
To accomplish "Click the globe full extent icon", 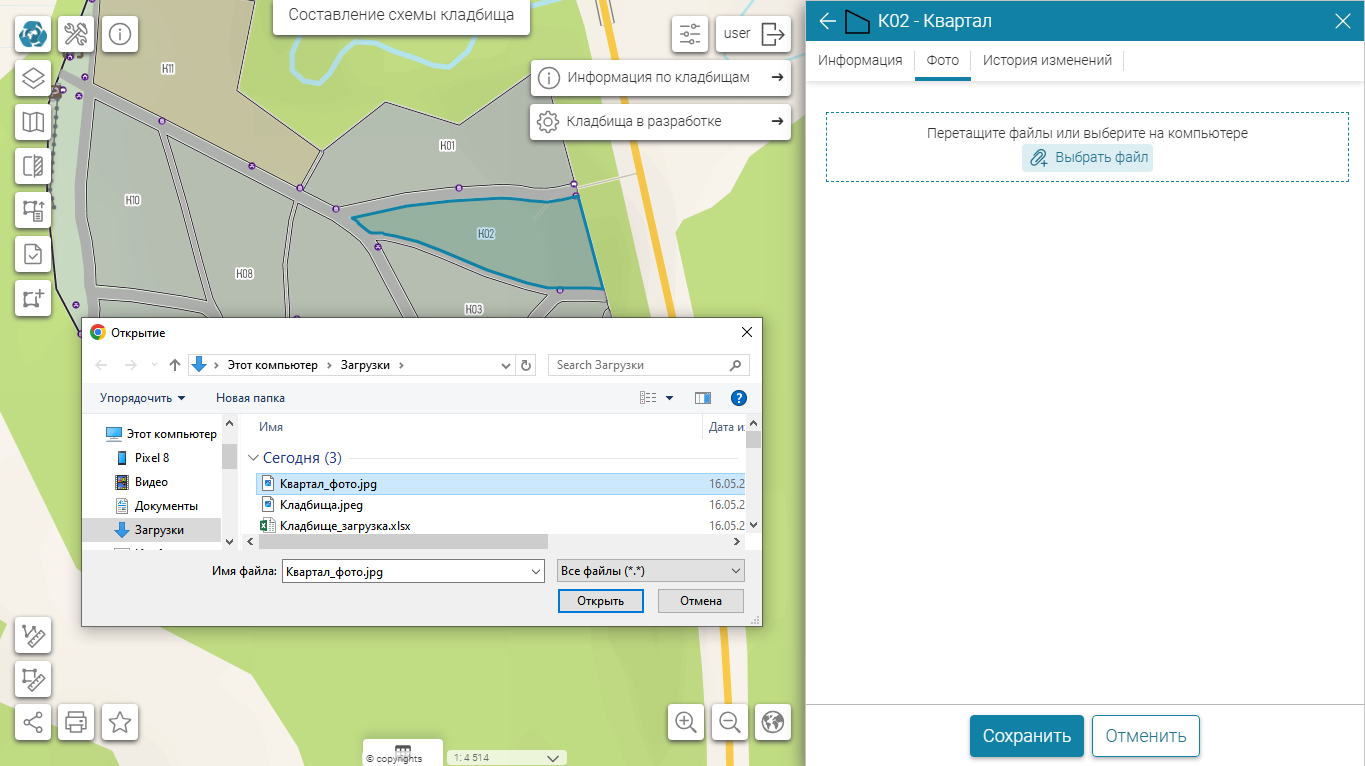I will pyautogui.click(x=773, y=722).
